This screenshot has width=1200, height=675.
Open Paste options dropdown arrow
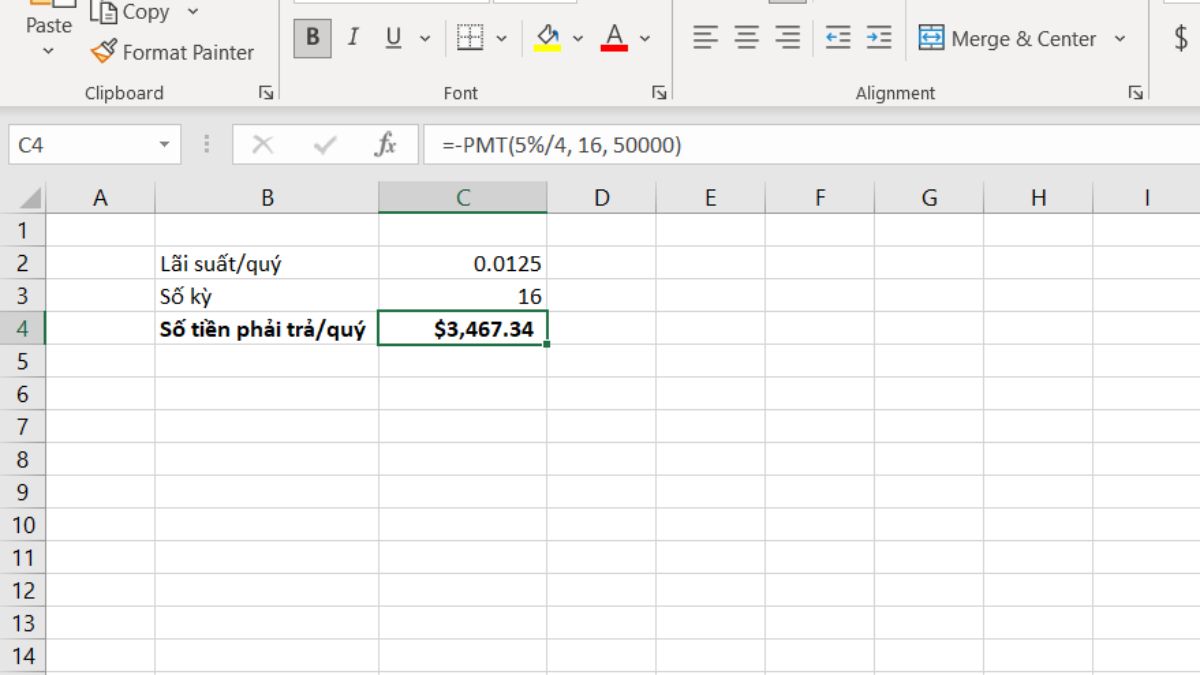click(48, 51)
